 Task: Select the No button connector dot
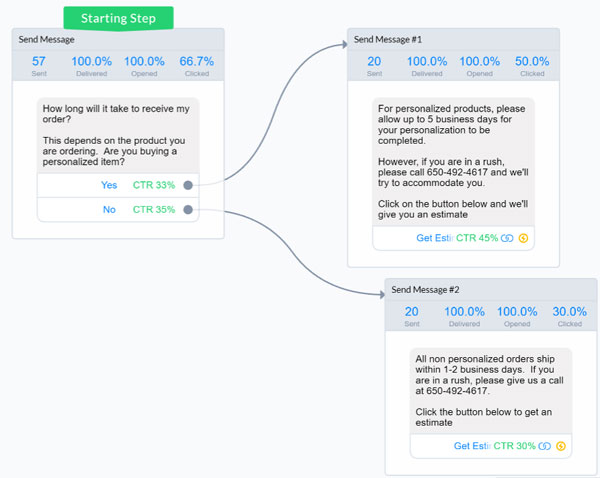point(188,210)
